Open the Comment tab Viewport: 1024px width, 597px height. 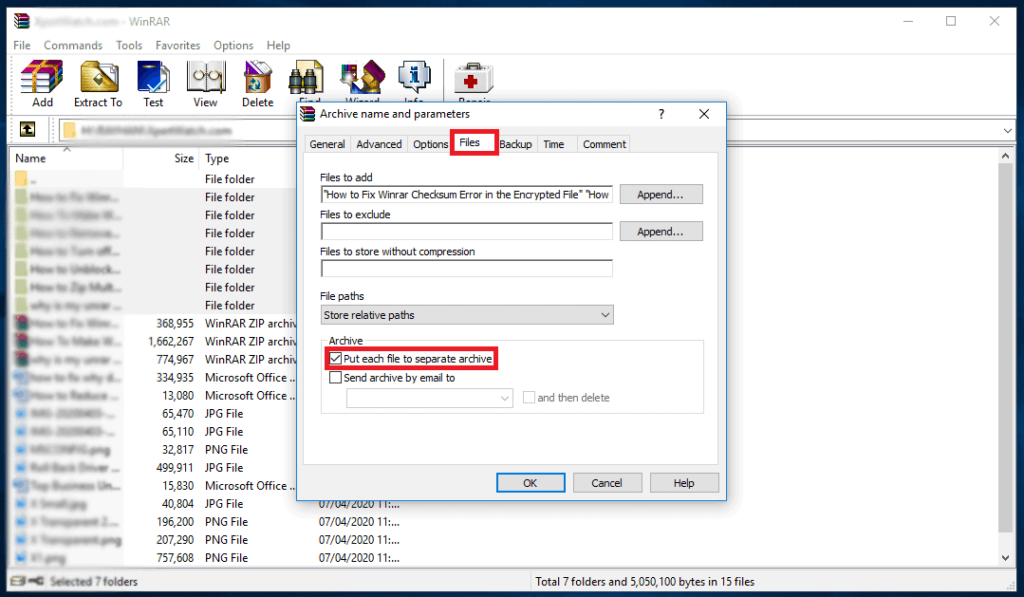coord(604,144)
